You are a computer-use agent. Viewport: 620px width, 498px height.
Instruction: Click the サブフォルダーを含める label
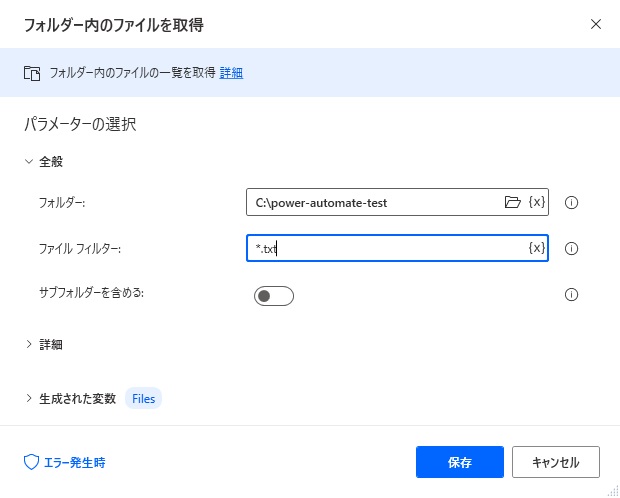(91, 293)
